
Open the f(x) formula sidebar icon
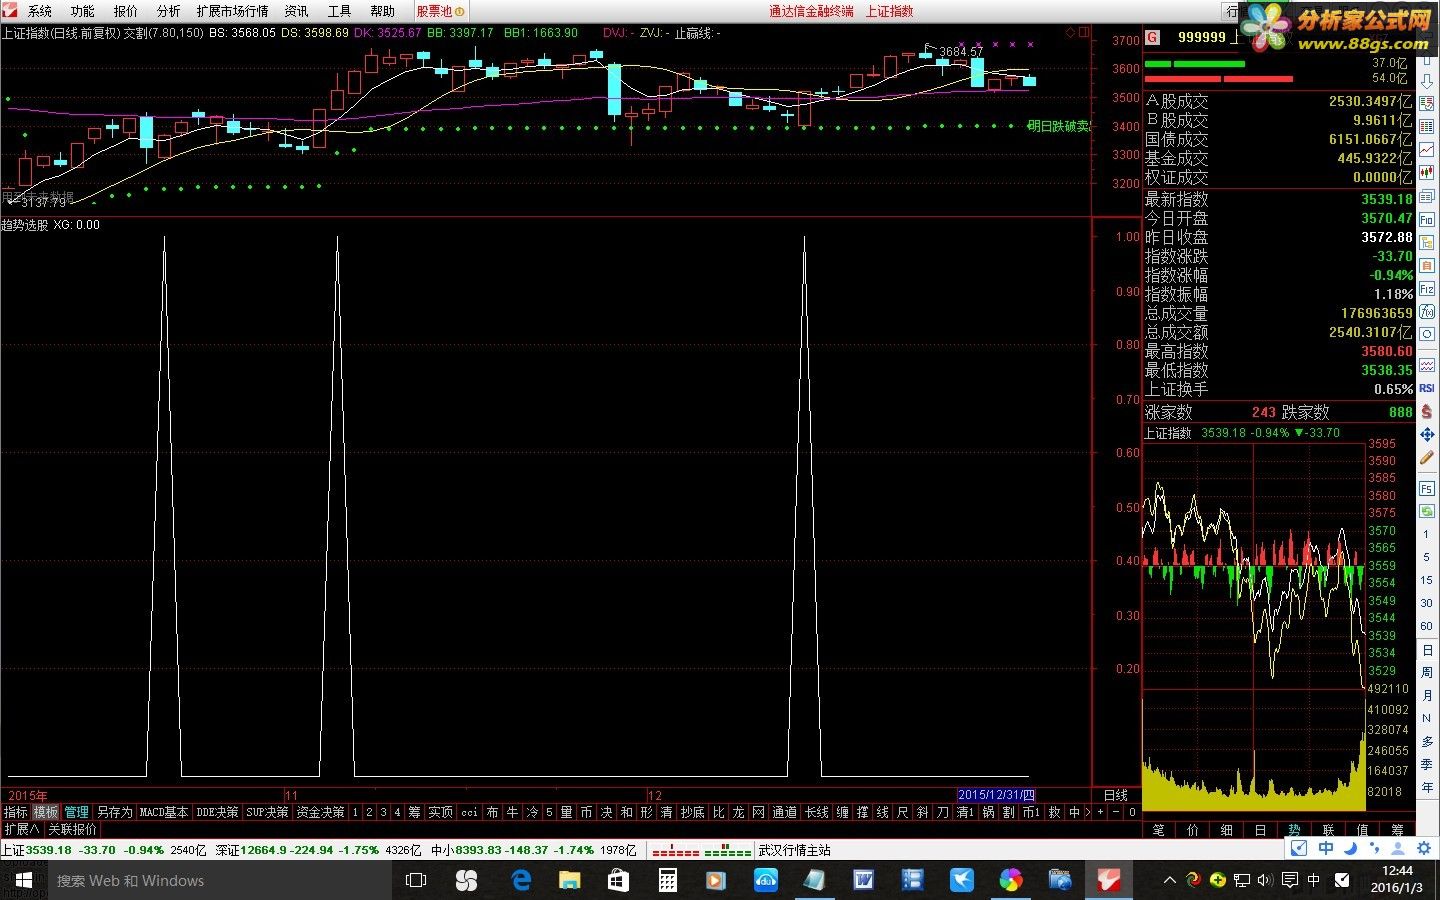tap(1427, 311)
